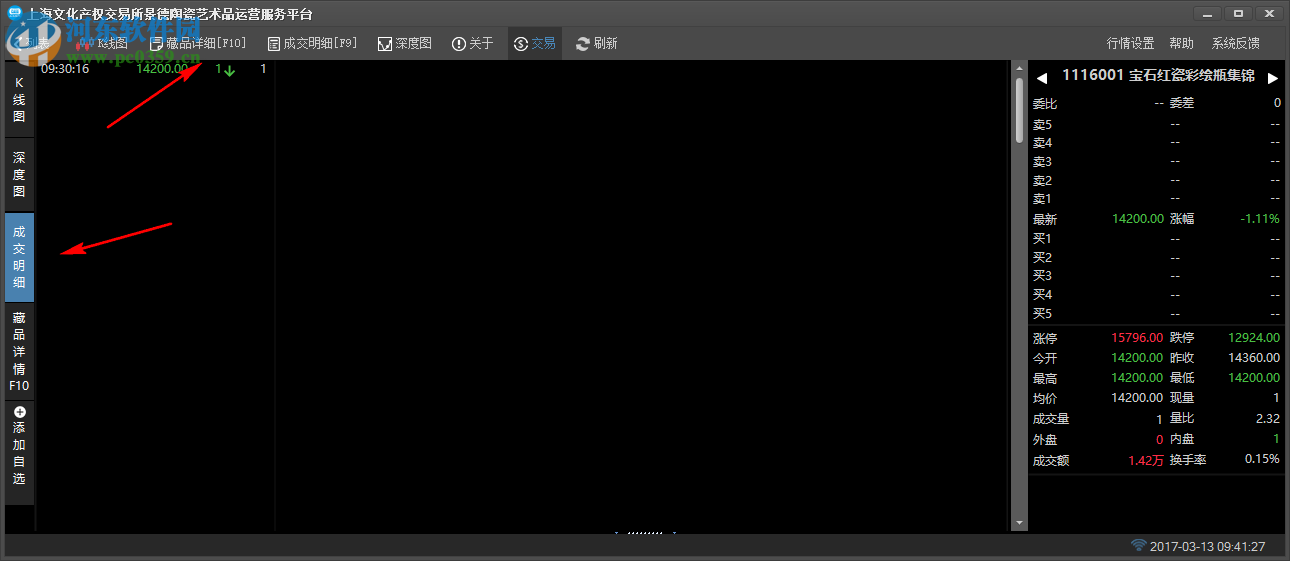Click the scrollbar down arrow
Image resolution: width=1290 pixels, height=561 pixels.
1019,523
